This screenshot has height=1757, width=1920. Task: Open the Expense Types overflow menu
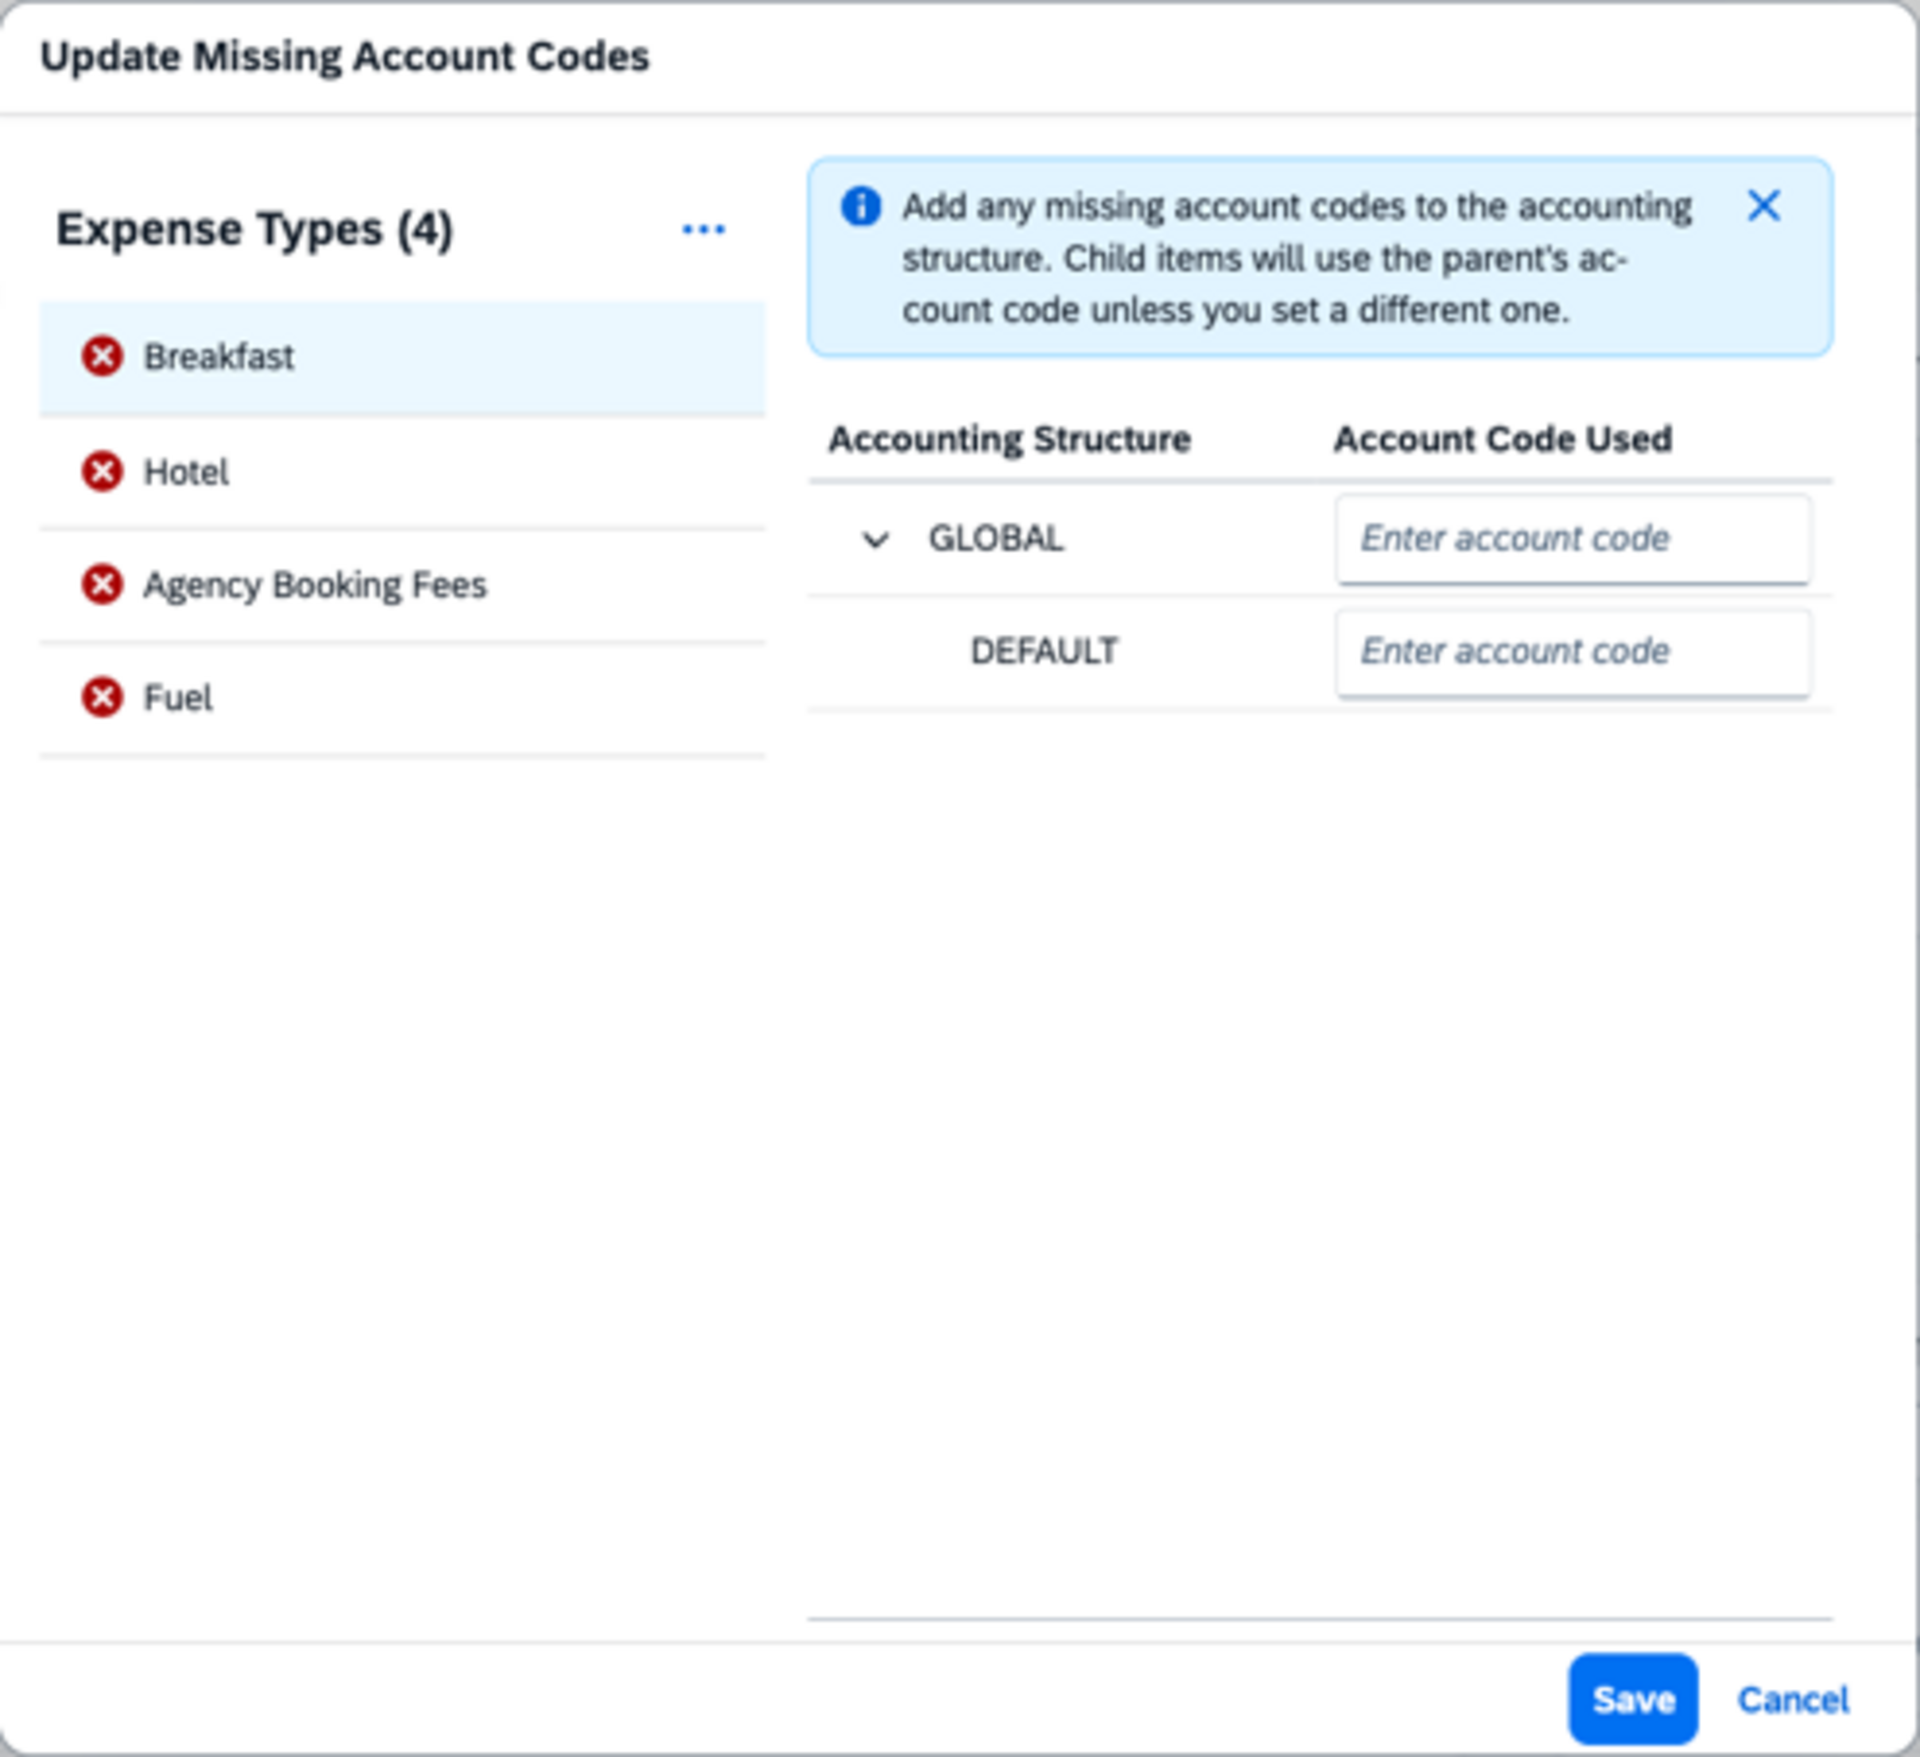703,229
